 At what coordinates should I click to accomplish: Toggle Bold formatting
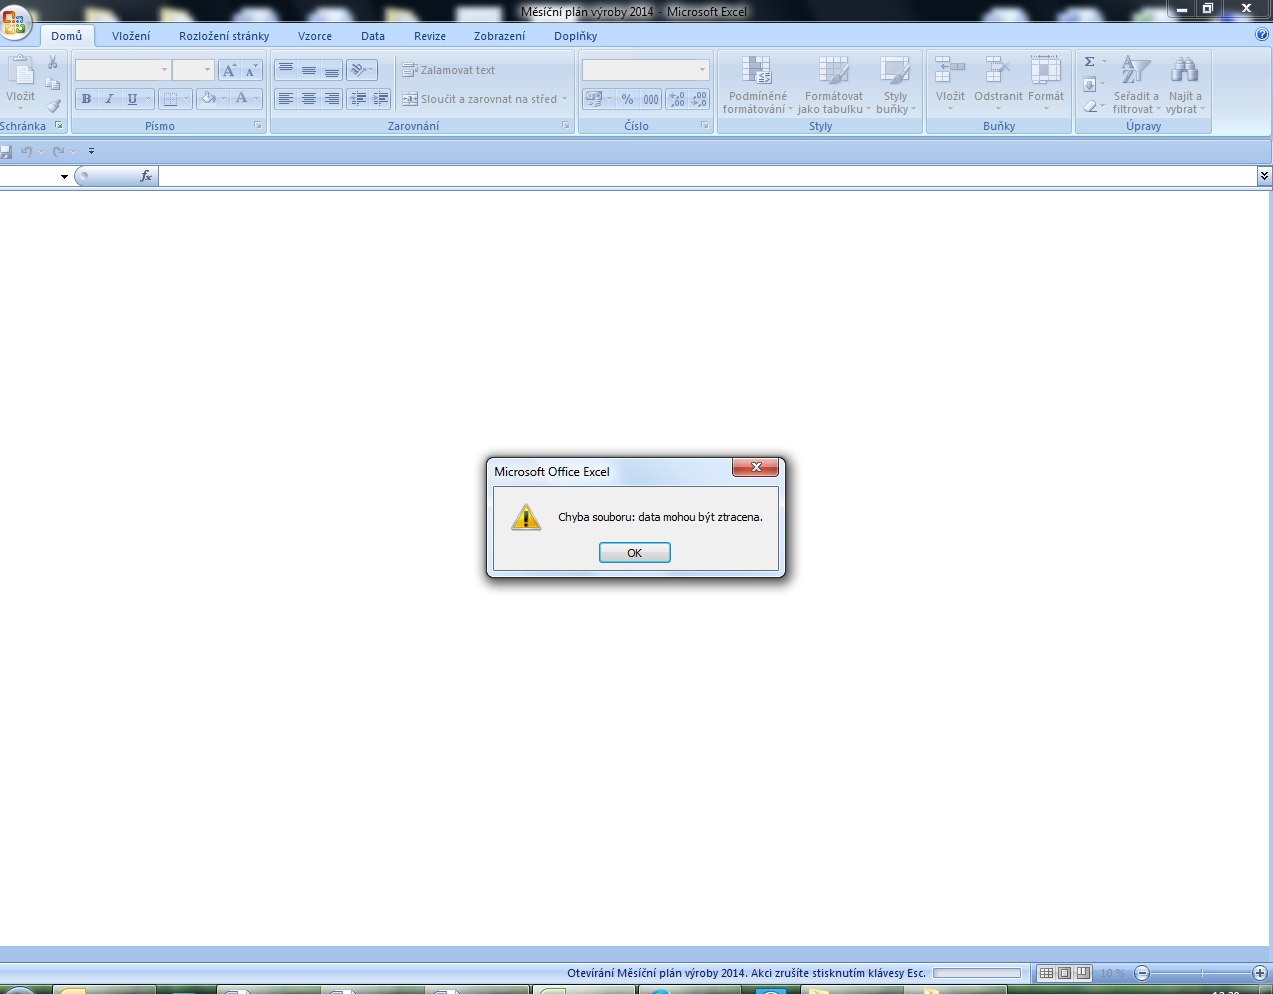[x=86, y=99]
